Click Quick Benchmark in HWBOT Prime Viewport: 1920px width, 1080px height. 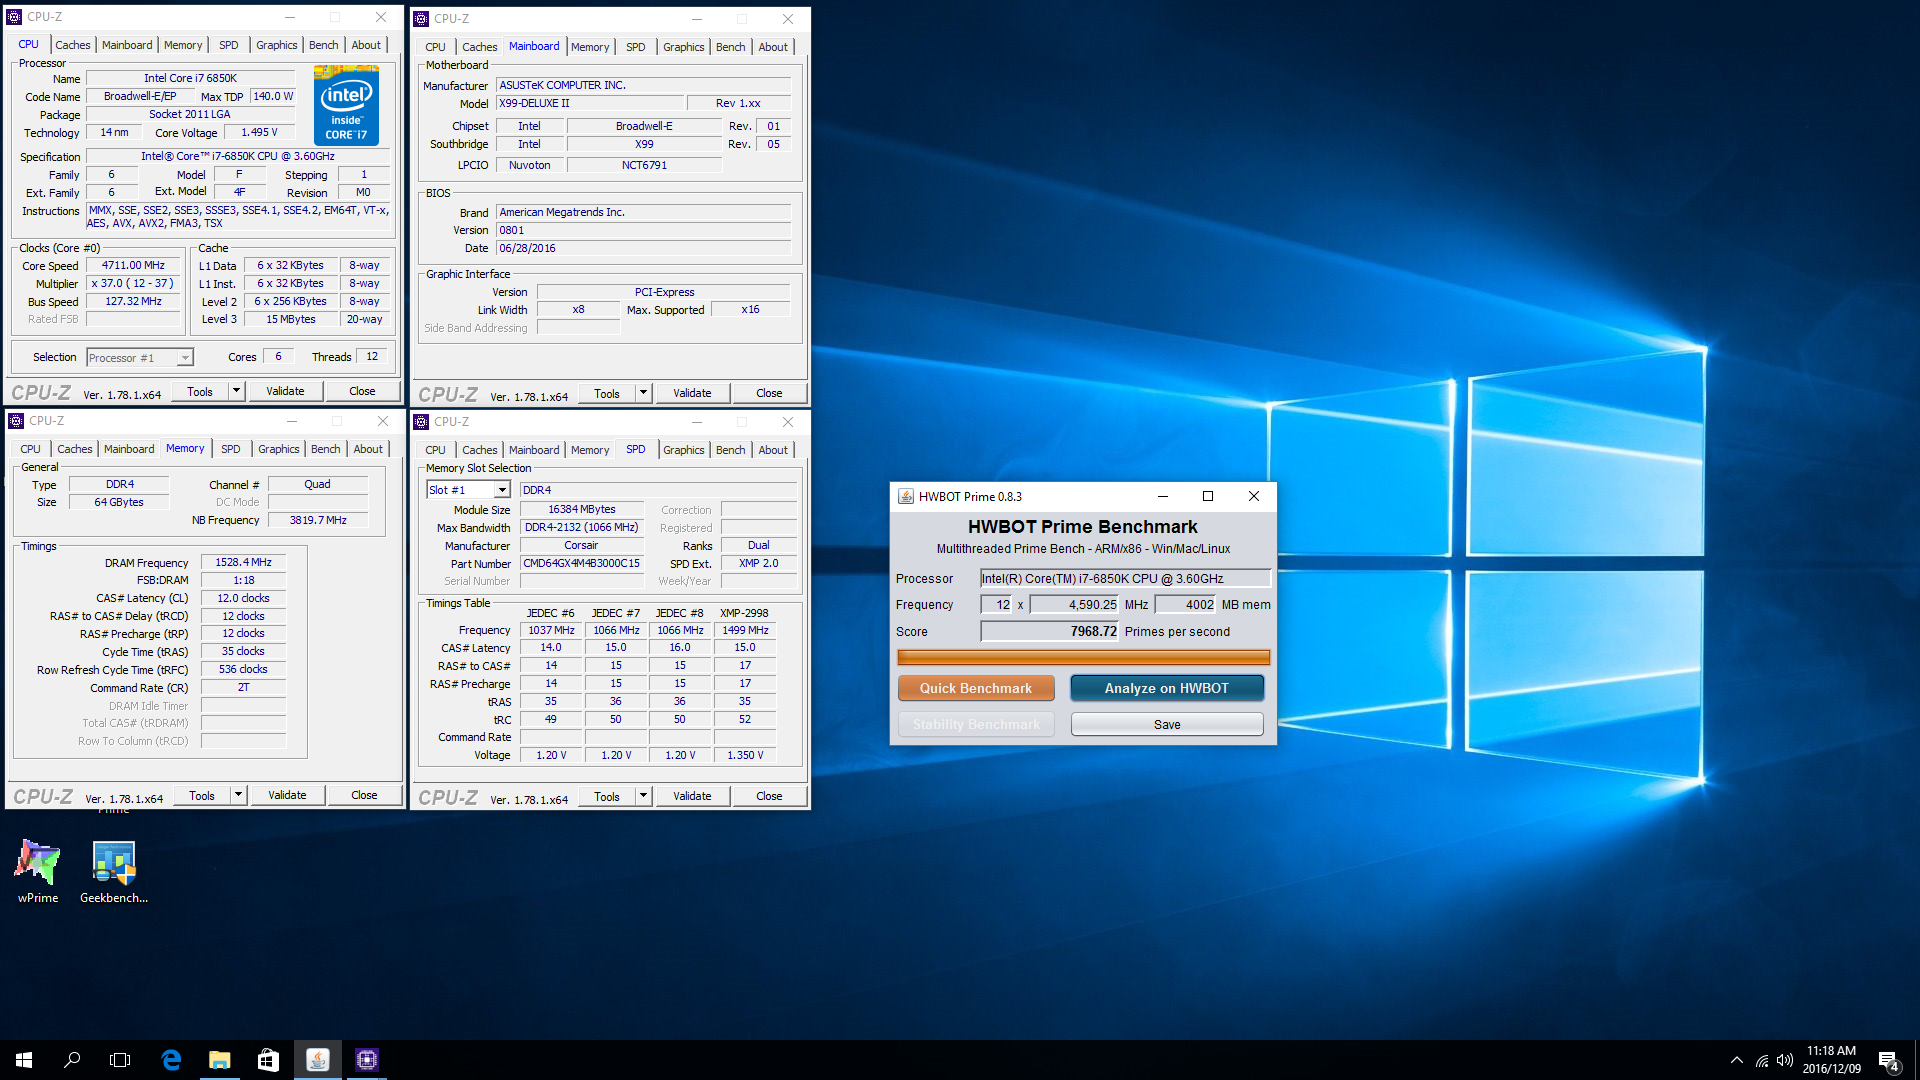coord(976,688)
